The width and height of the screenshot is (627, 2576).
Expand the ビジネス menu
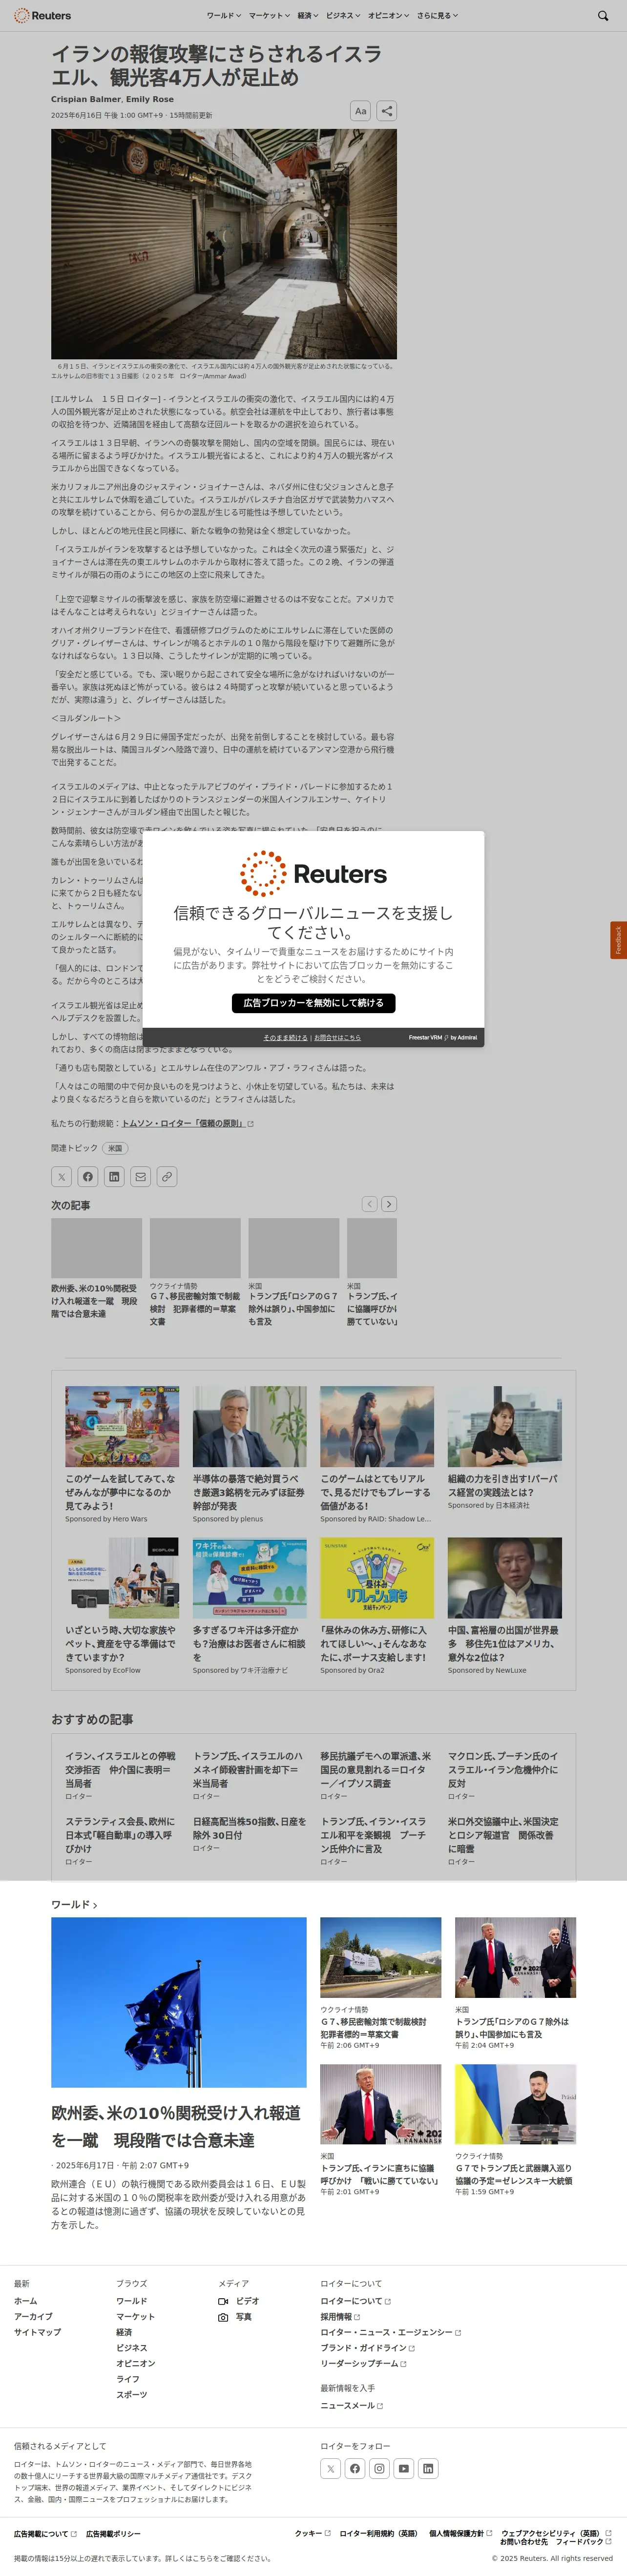343,16
